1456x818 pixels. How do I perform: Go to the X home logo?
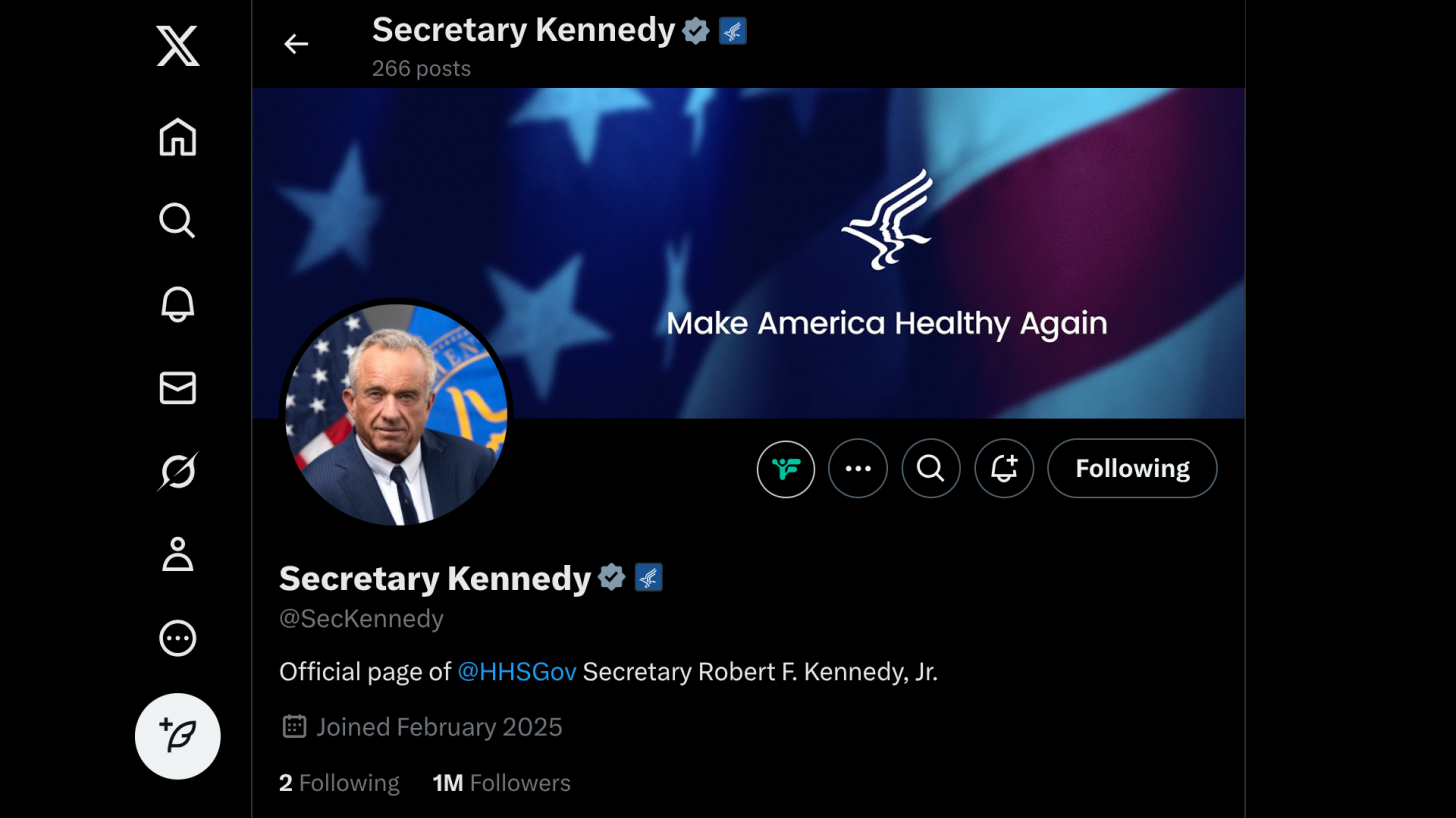pos(178,46)
